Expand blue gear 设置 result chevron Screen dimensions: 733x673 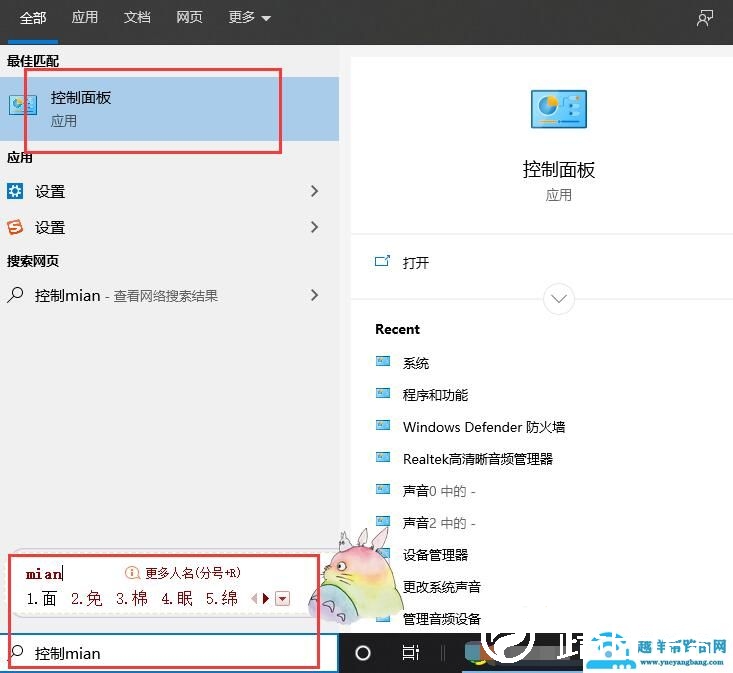pos(314,191)
